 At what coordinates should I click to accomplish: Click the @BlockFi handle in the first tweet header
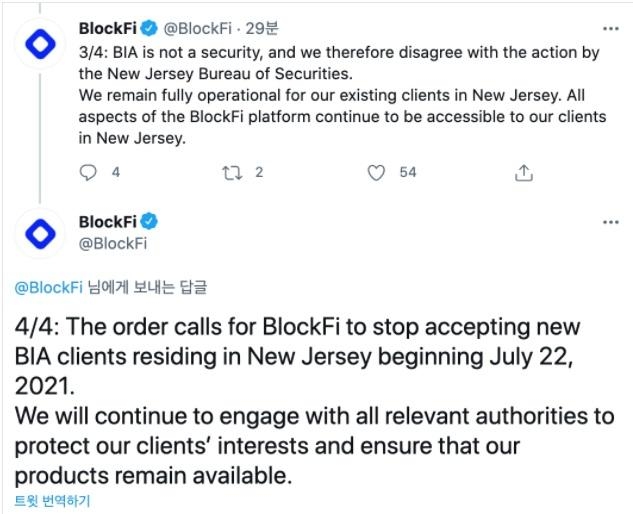(x=197, y=29)
